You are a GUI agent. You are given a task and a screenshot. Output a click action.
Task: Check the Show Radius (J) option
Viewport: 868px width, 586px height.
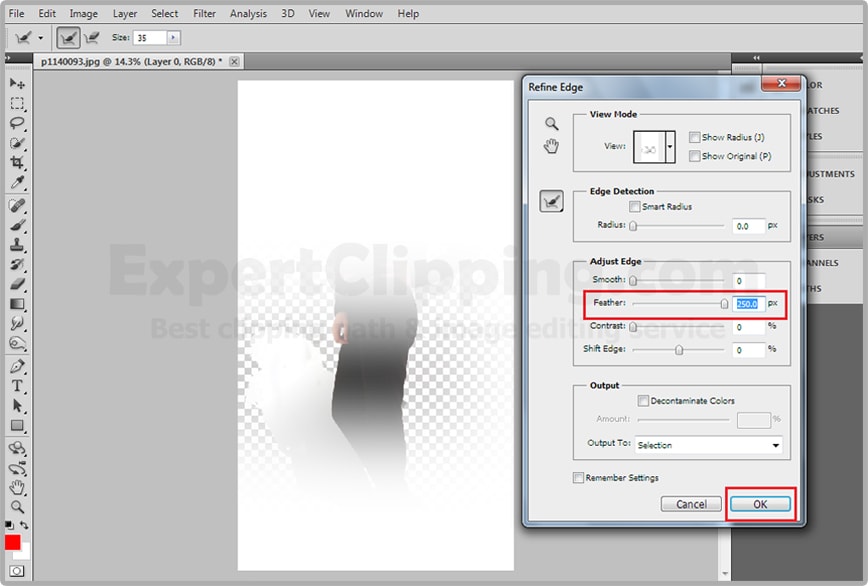pos(695,138)
